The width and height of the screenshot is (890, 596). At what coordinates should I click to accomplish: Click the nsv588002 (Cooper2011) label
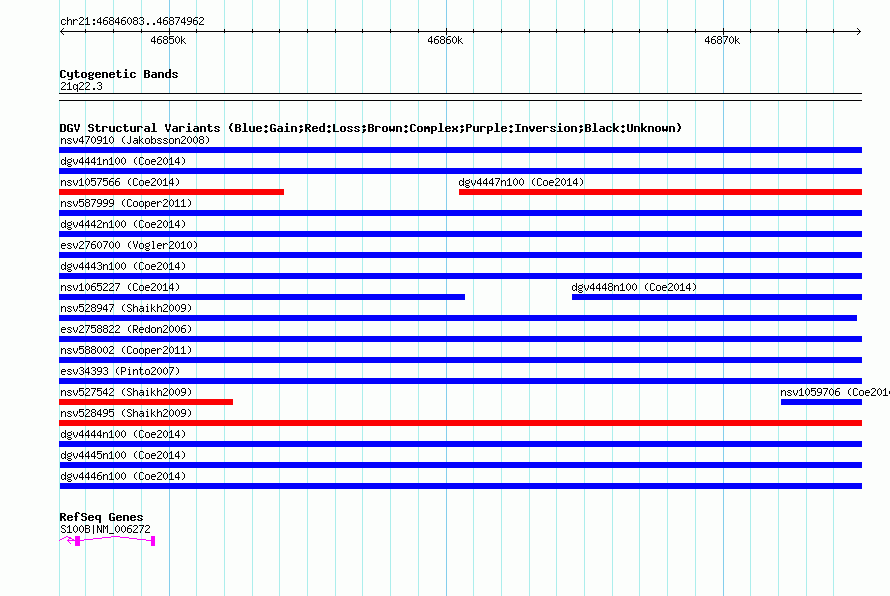pos(126,350)
